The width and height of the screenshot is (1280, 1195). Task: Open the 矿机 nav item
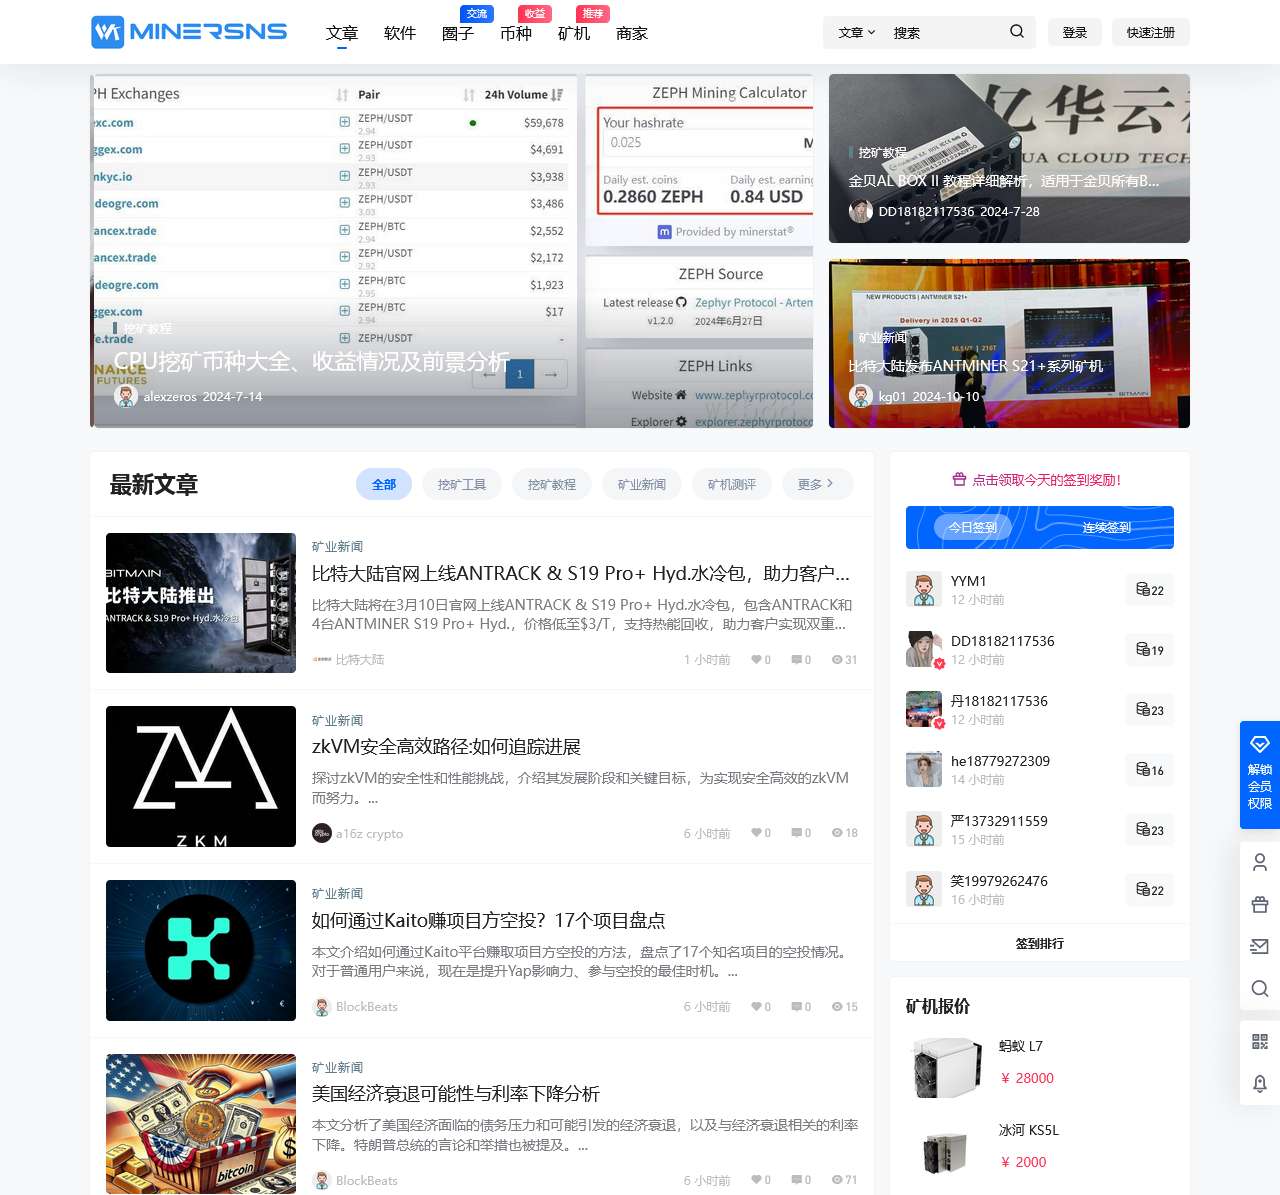[x=574, y=33]
